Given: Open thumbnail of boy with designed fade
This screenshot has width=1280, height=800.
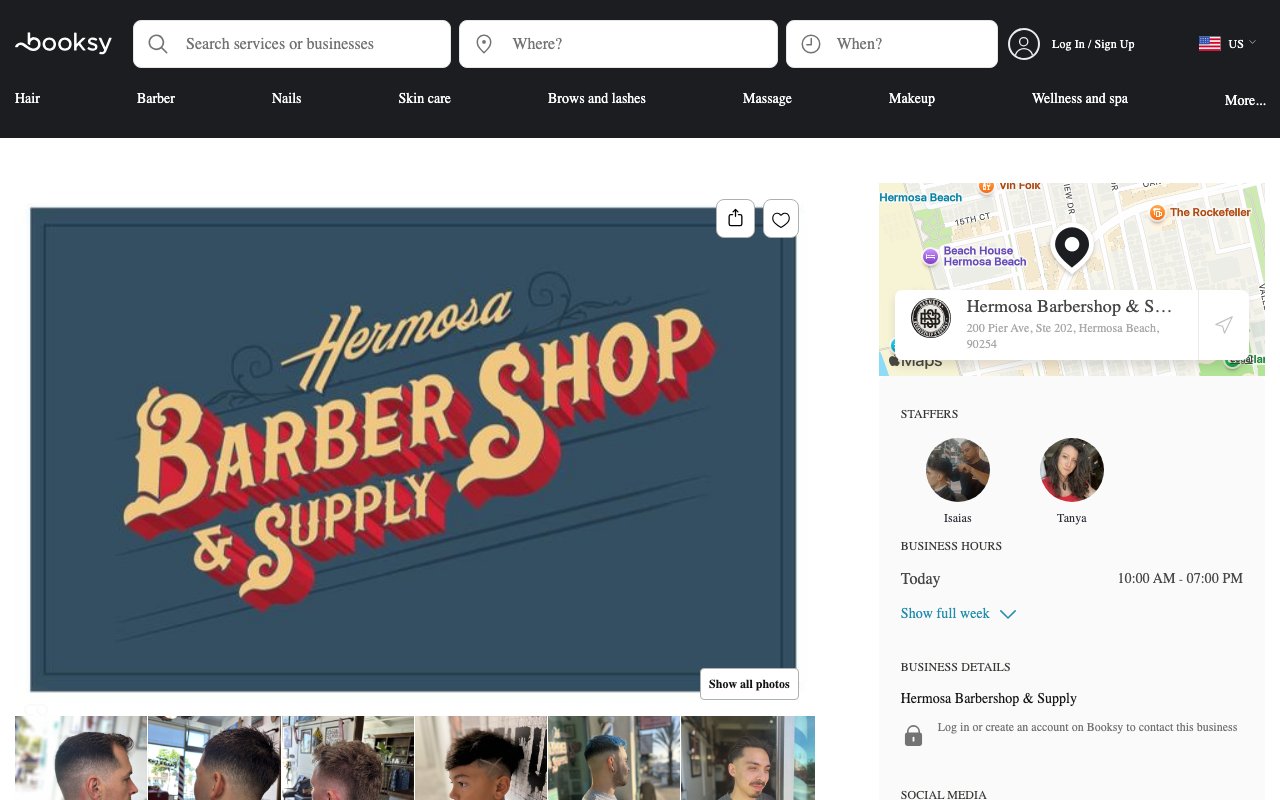Looking at the screenshot, I should pyautogui.click(x=481, y=758).
